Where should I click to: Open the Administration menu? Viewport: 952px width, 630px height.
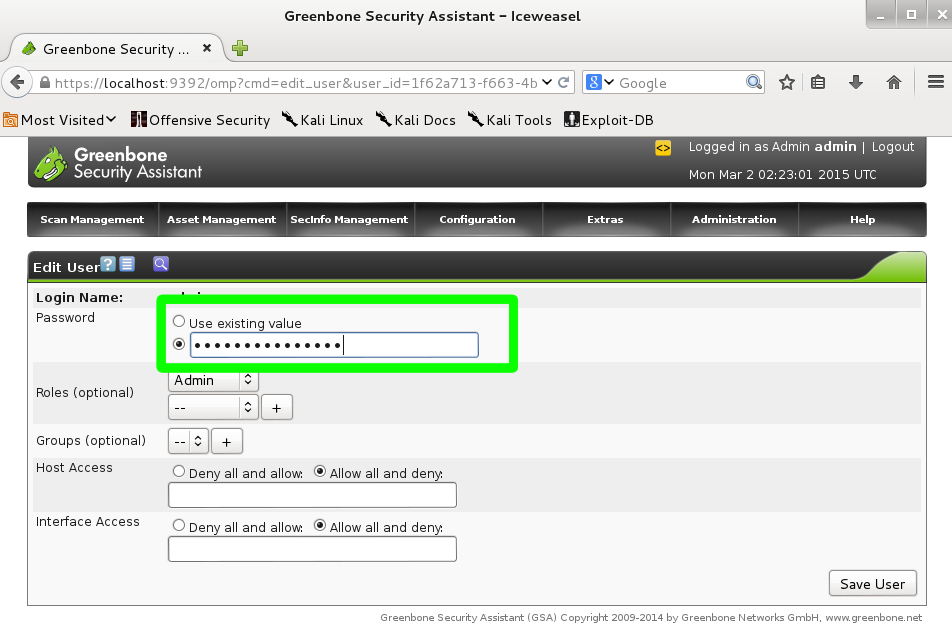click(734, 220)
